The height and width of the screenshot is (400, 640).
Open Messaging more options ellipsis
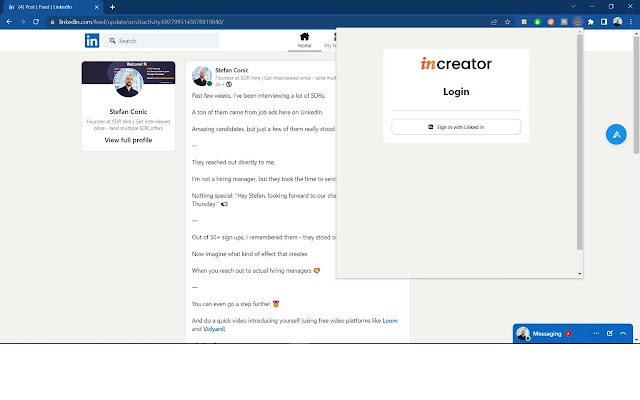pyautogui.click(x=596, y=333)
